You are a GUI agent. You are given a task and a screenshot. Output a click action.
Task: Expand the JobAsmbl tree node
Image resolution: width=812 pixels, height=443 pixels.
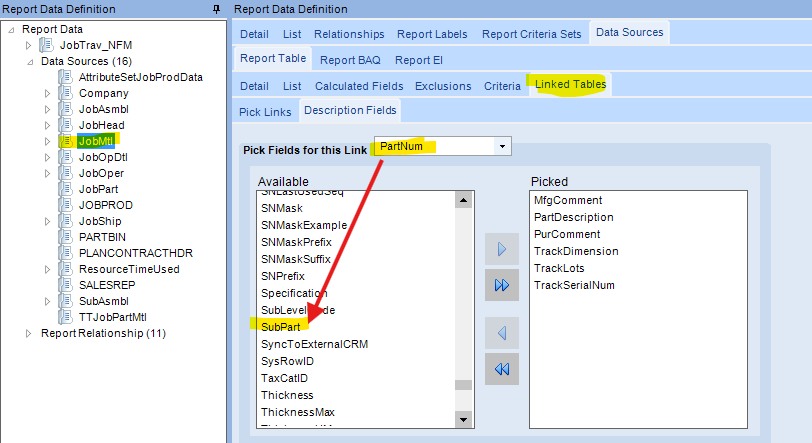coord(47,110)
